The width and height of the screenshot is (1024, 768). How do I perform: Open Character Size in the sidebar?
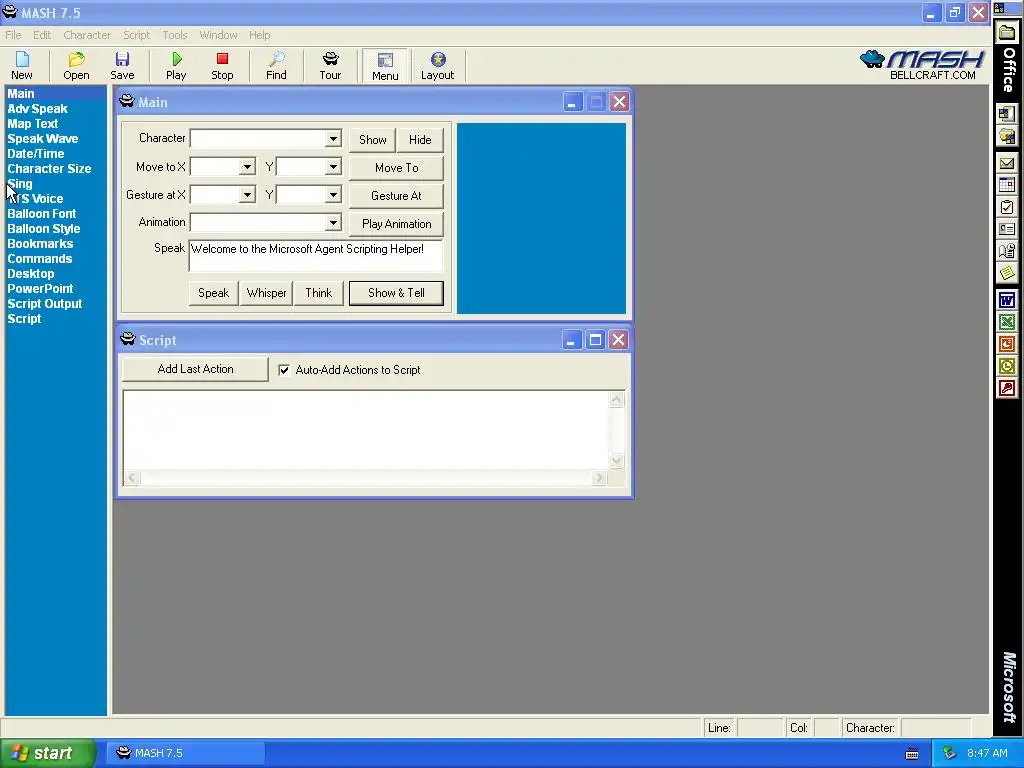pos(49,169)
